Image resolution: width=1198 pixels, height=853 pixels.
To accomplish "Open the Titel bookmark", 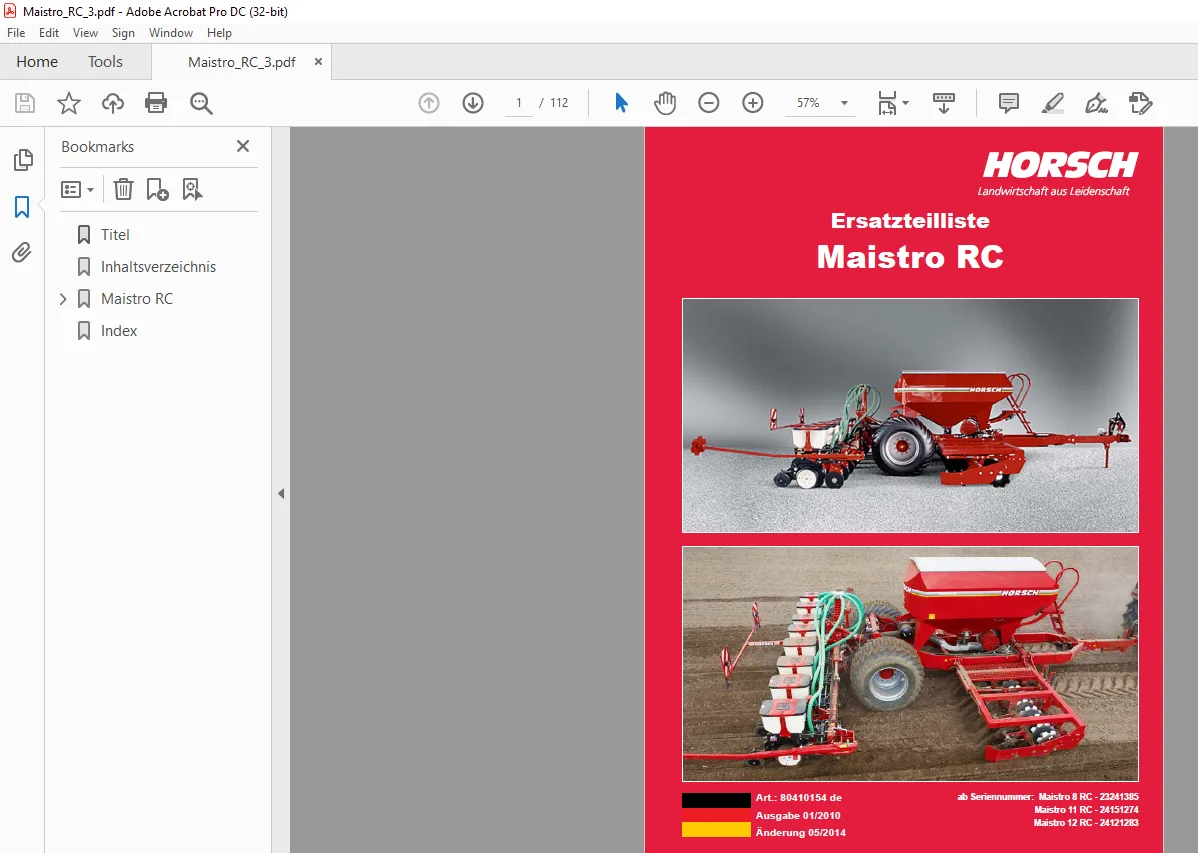I will pos(115,235).
